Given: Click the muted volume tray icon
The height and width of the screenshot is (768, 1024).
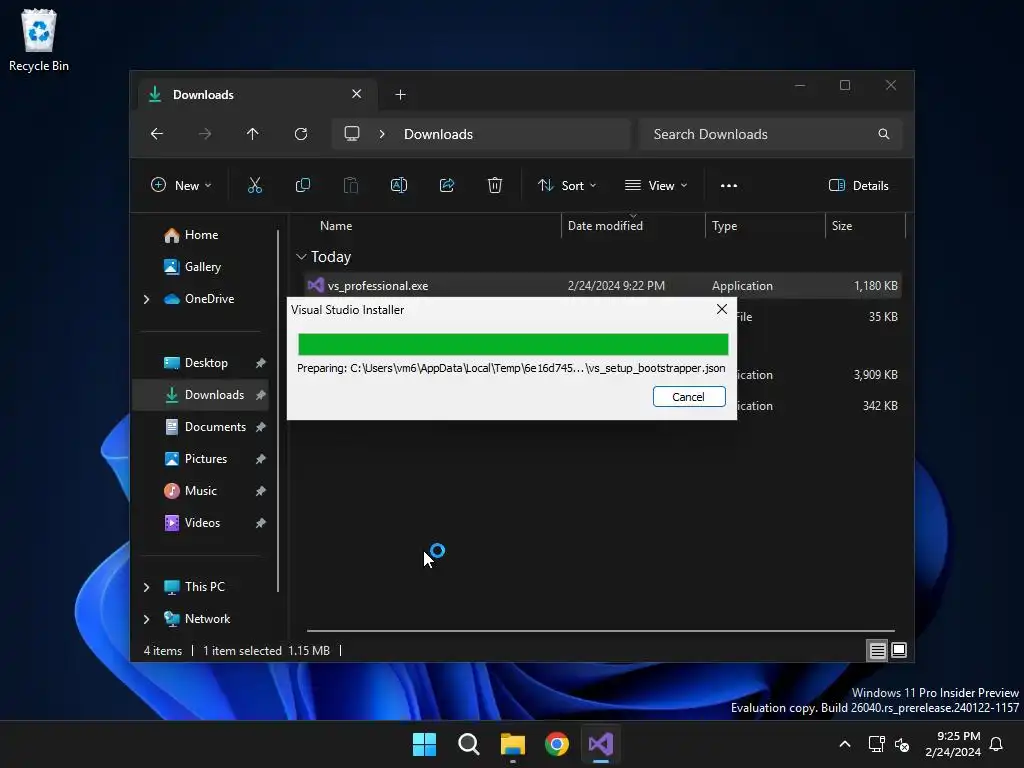Looking at the screenshot, I should tap(902, 744).
